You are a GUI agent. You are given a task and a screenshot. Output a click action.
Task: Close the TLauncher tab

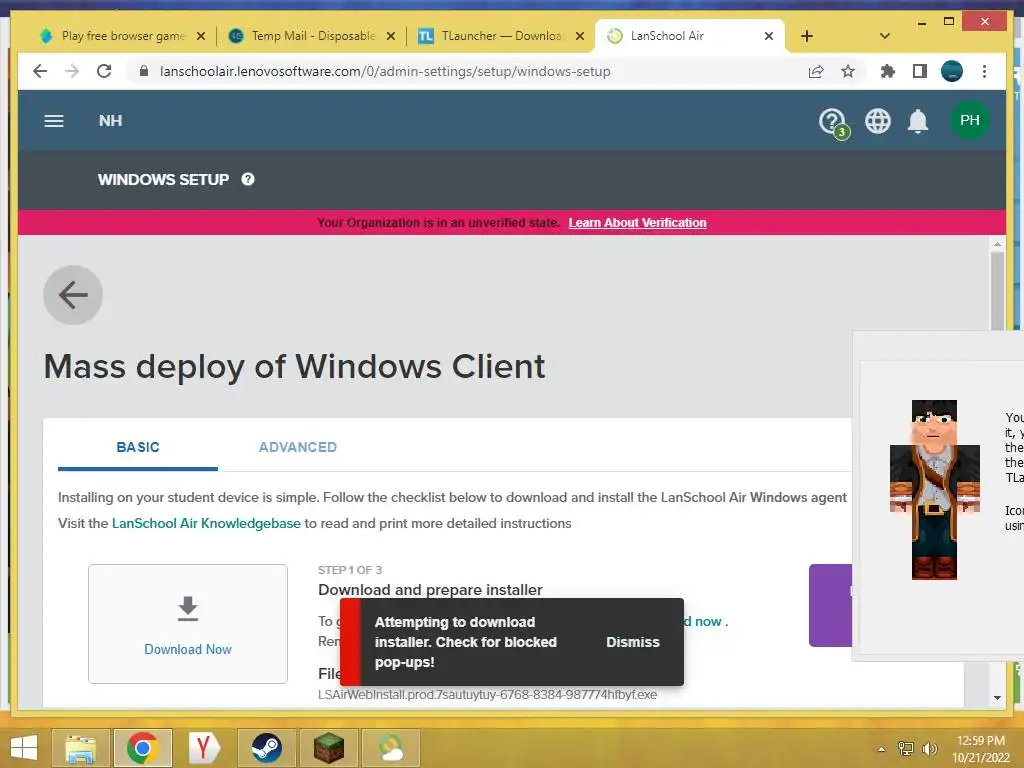coord(579,36)
